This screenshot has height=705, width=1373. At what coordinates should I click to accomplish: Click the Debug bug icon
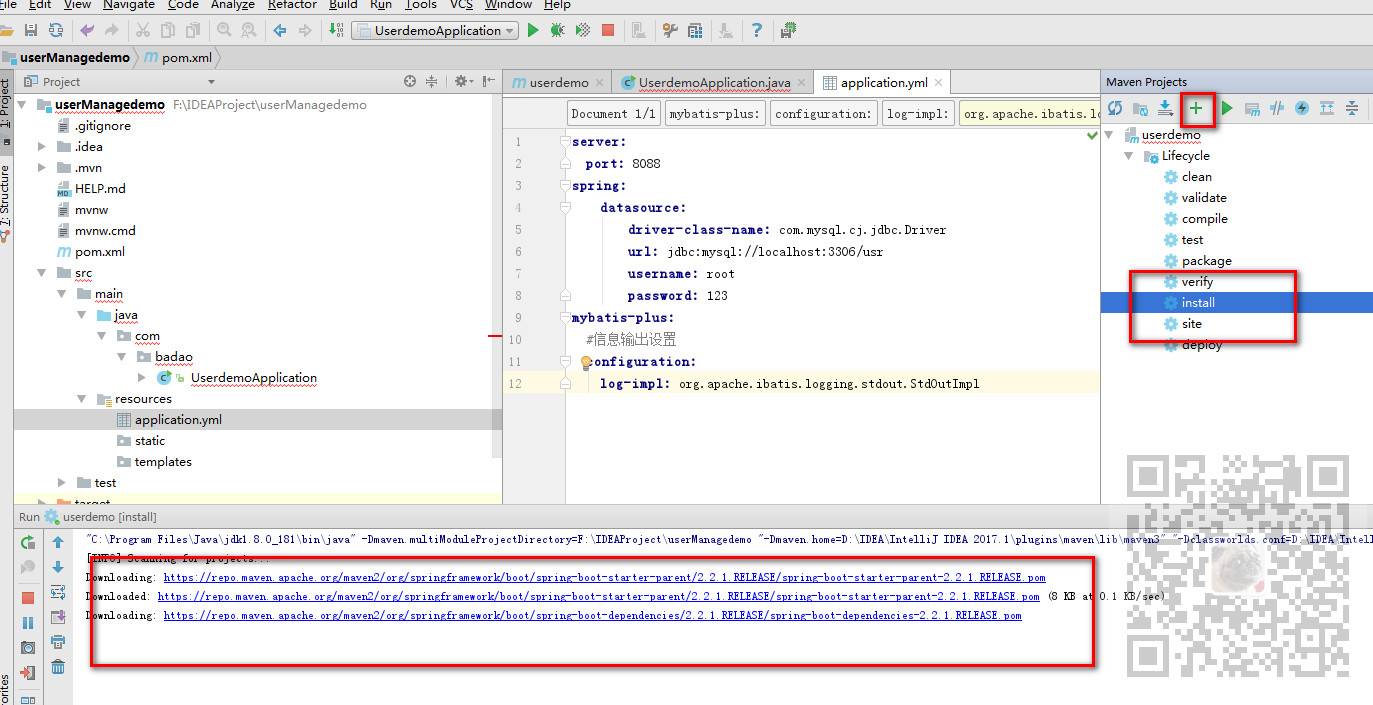[557, 30]
